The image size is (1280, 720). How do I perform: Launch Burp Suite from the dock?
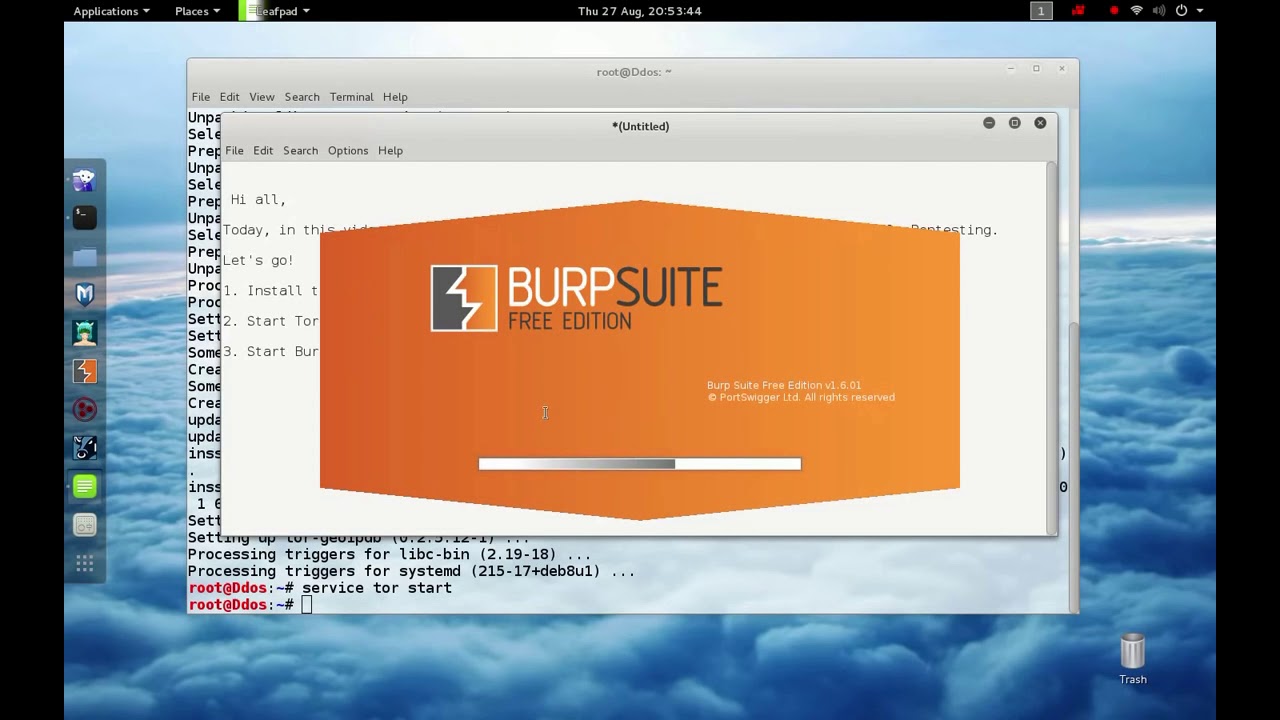pos(85,371)
